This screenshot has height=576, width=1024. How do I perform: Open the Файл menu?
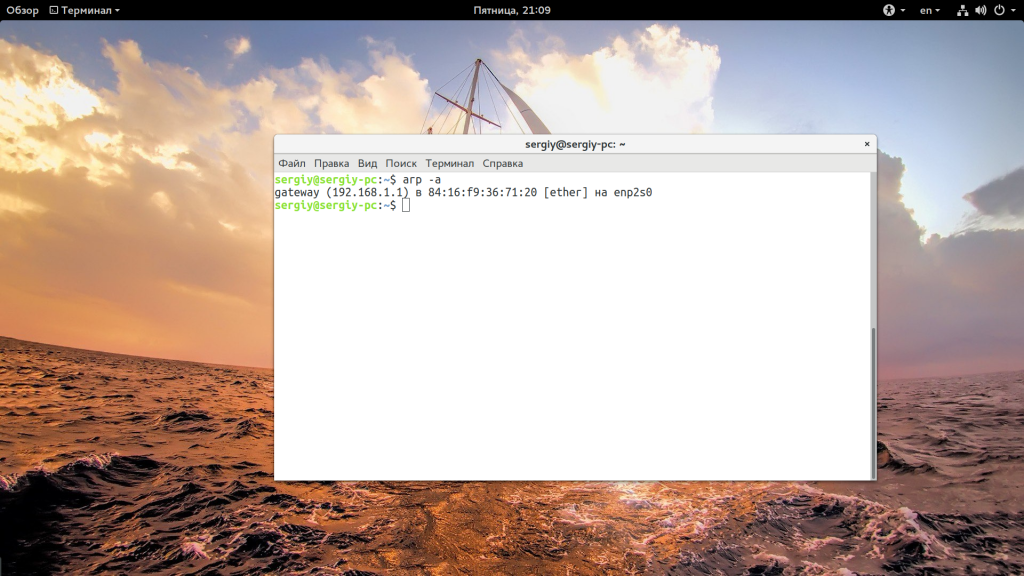click(291, 163)
